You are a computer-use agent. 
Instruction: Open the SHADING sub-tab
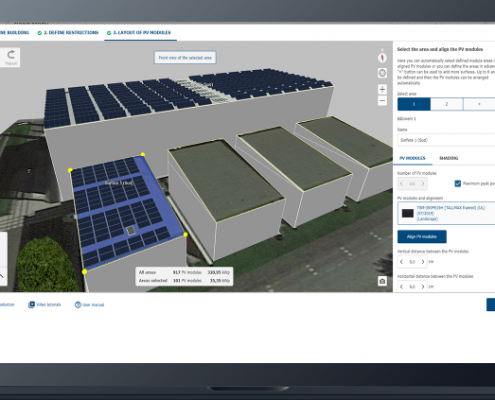click(448, 158)
